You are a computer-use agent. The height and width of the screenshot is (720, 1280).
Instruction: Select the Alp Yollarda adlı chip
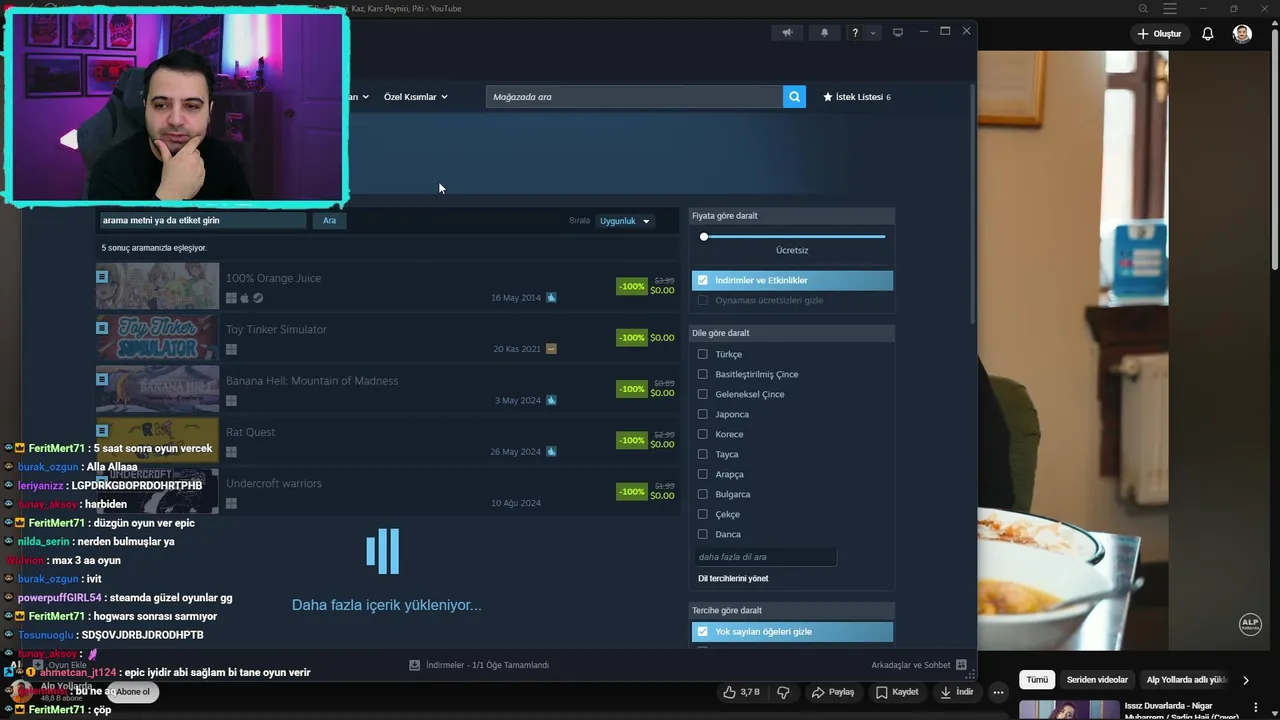coord(1185,680)
